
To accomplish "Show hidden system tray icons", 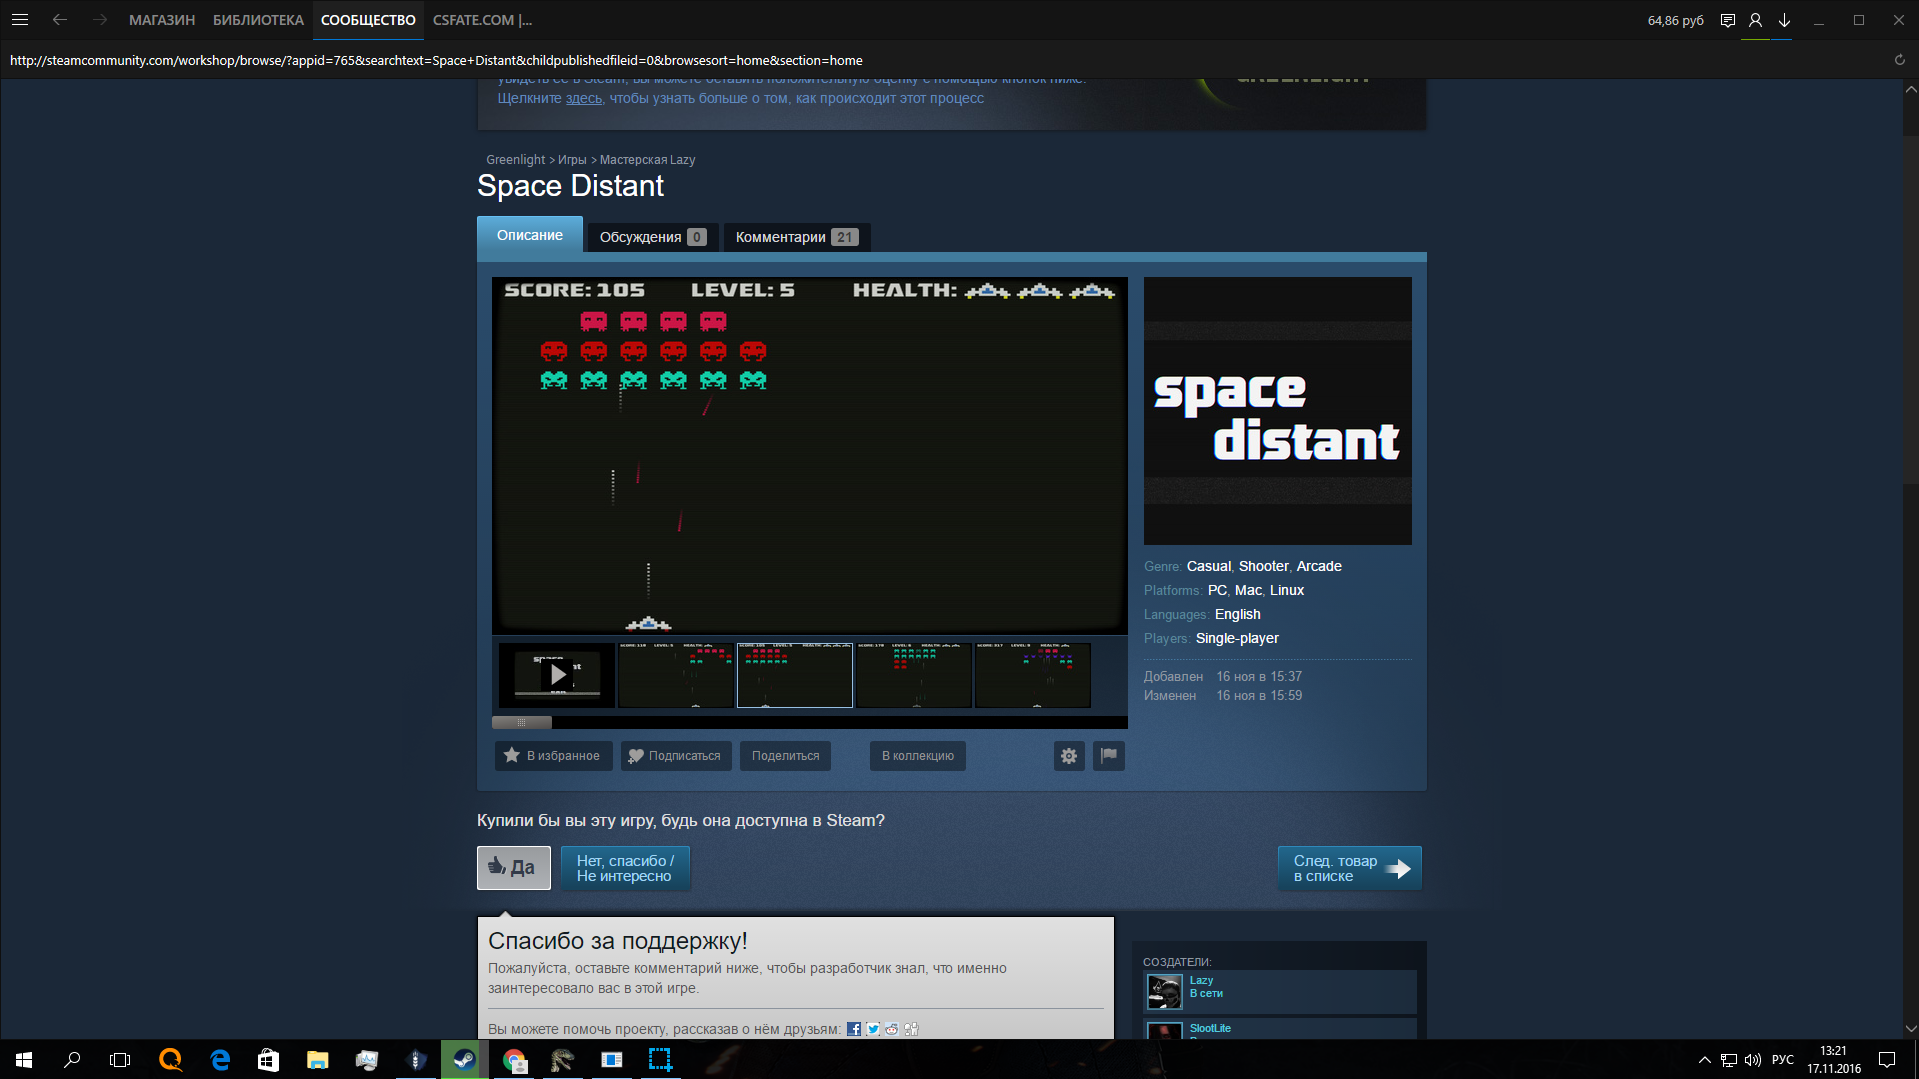I will pos(1704,1060).
